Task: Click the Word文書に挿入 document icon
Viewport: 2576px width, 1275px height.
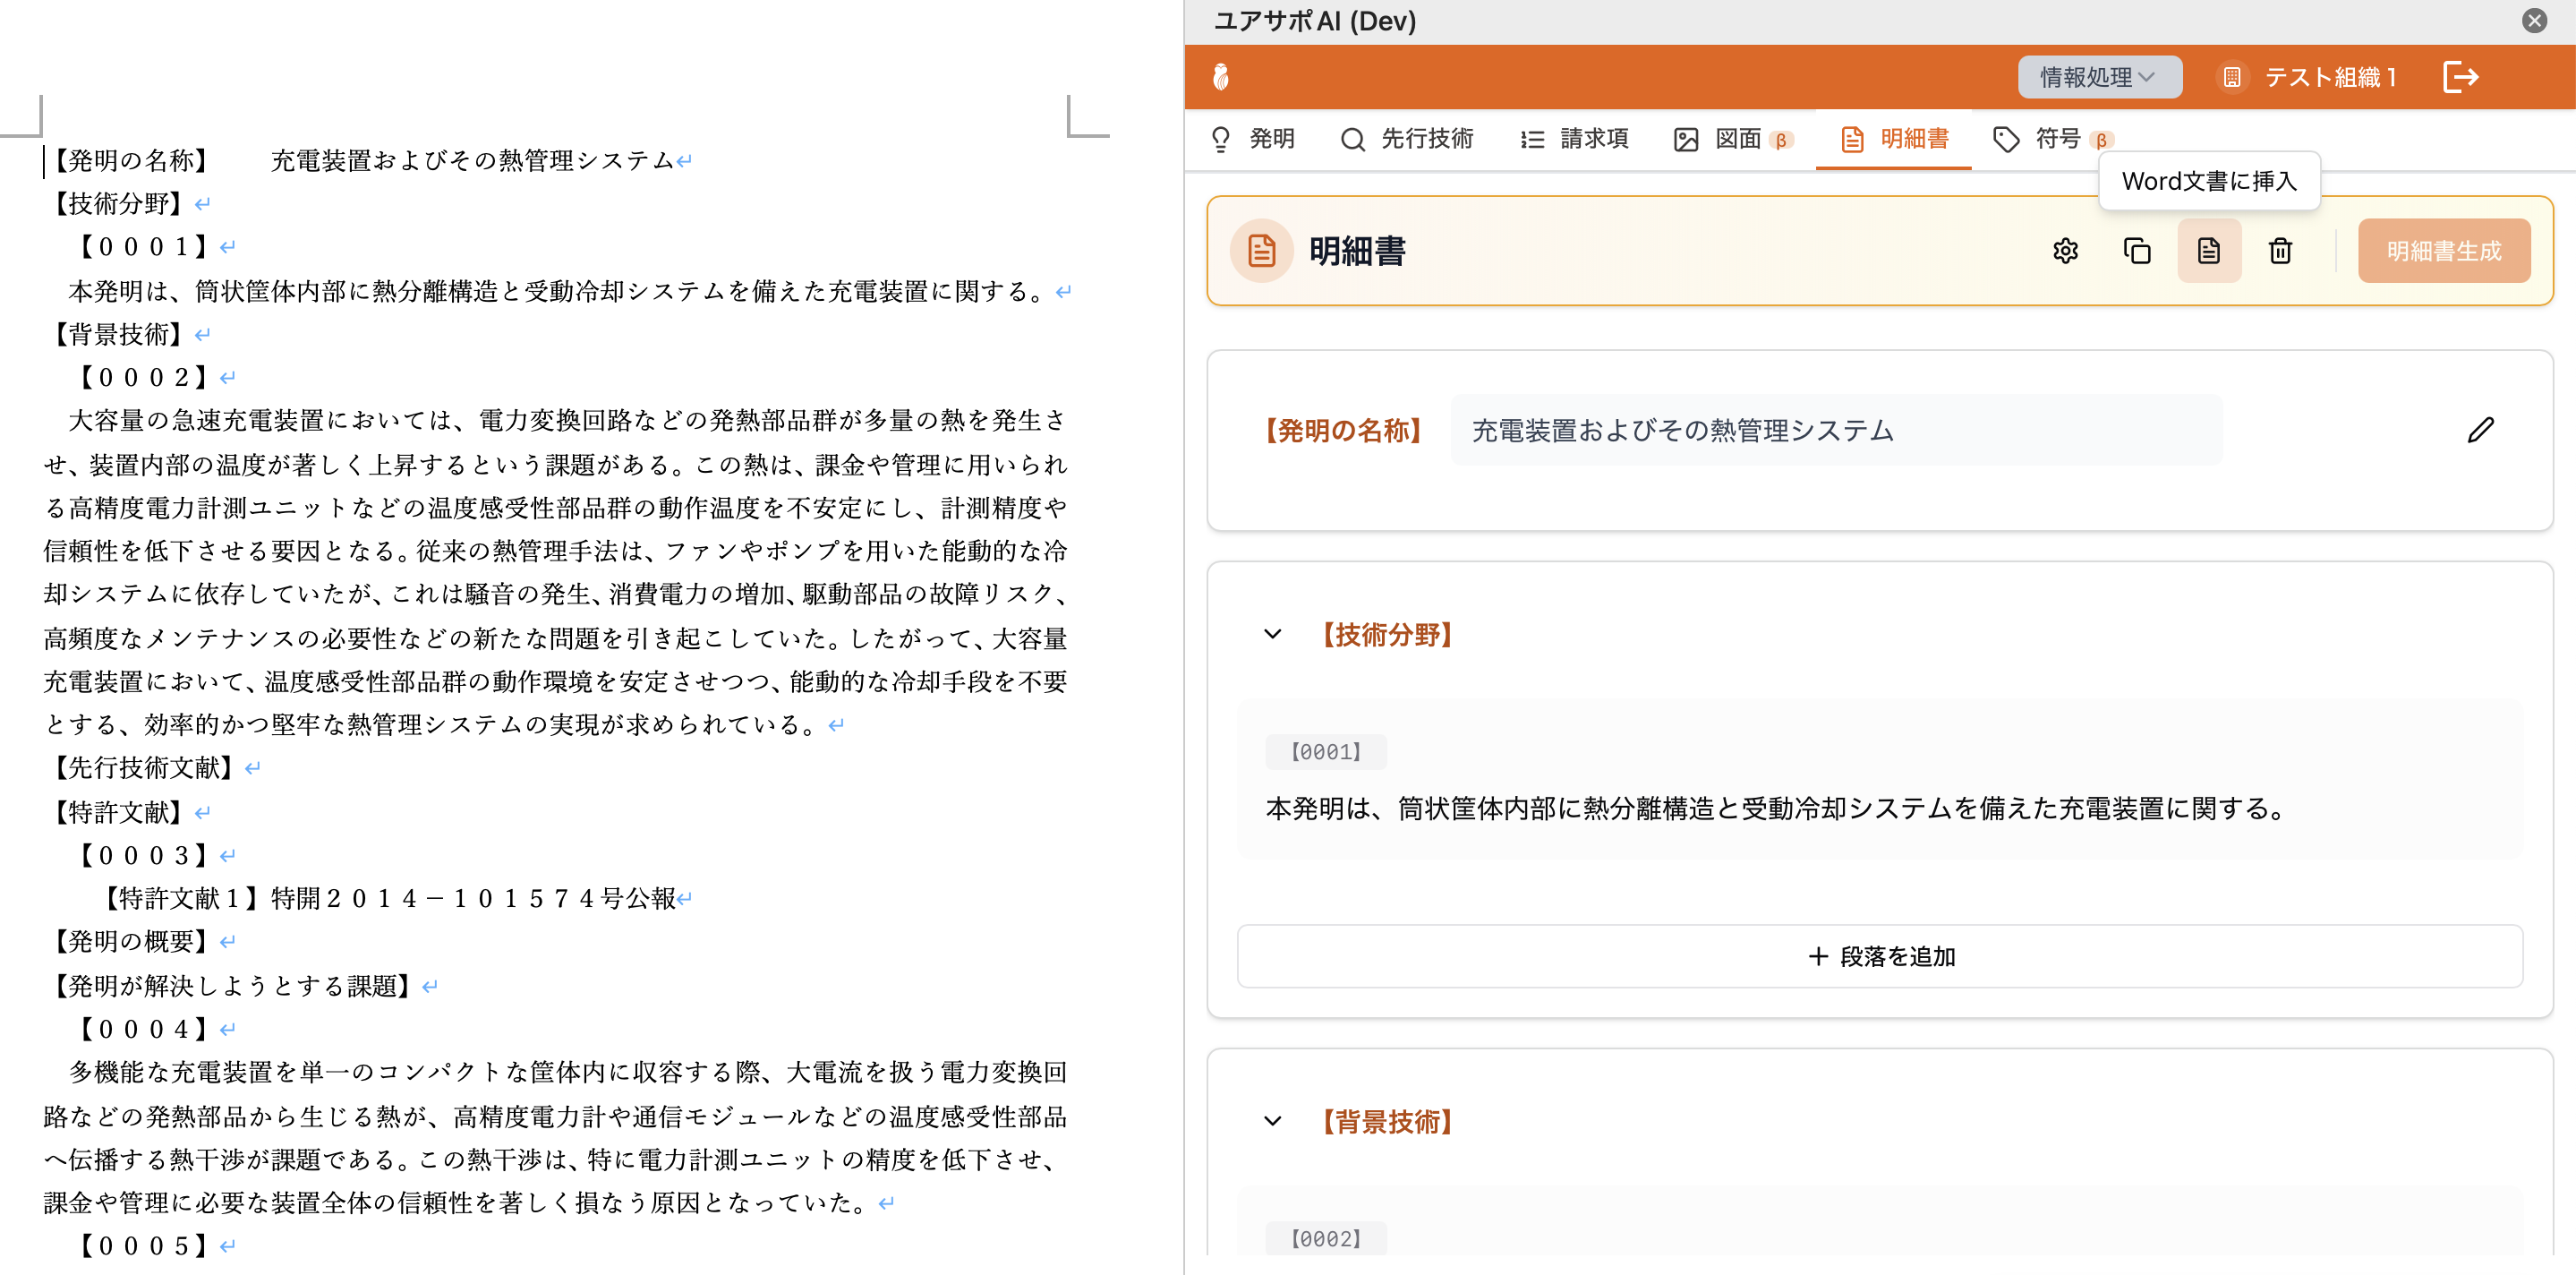Action: click(2208, 251)
